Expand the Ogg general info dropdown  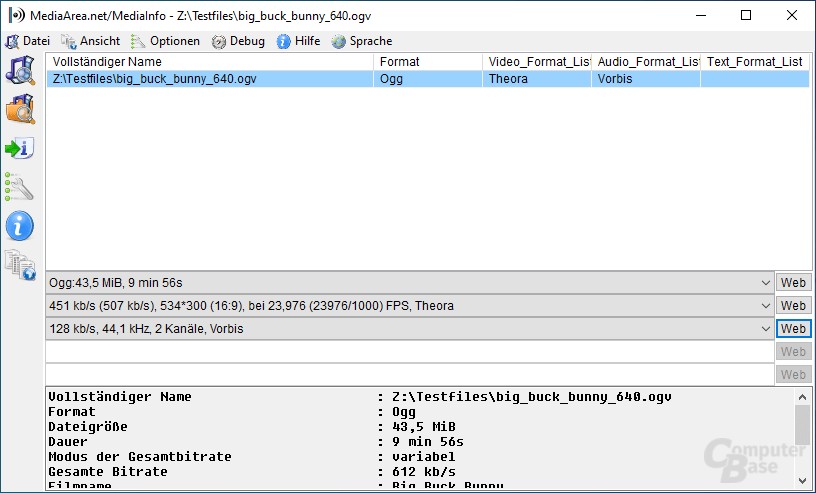766,283
